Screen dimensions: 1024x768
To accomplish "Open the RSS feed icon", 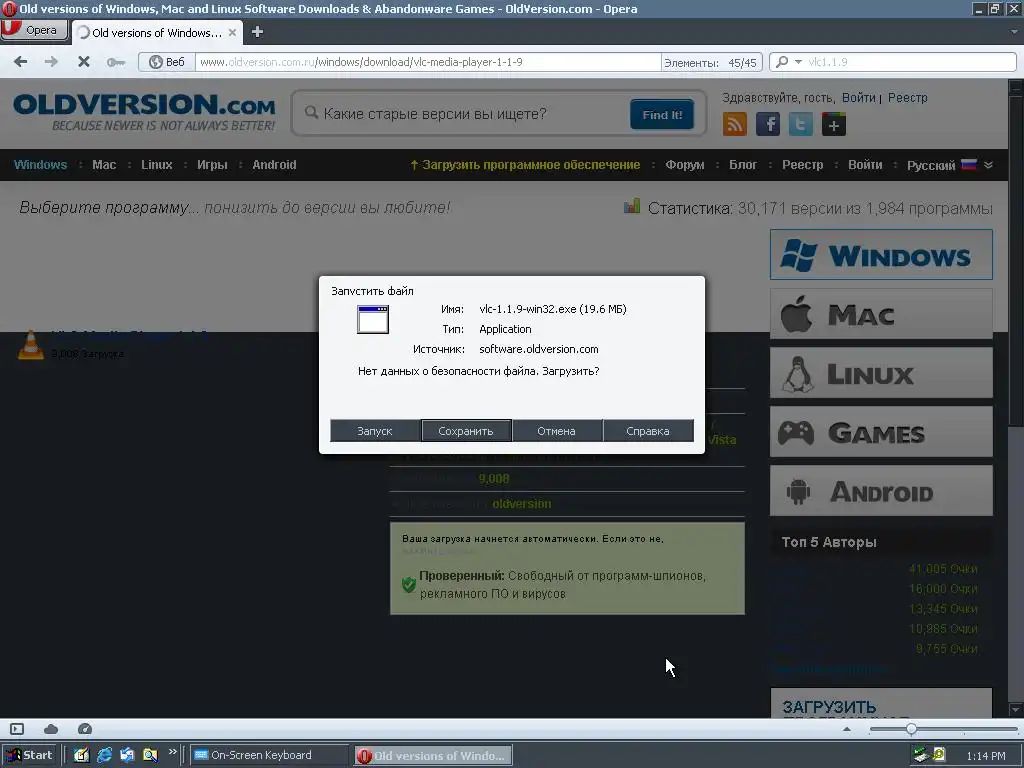I will pos(735,124).
